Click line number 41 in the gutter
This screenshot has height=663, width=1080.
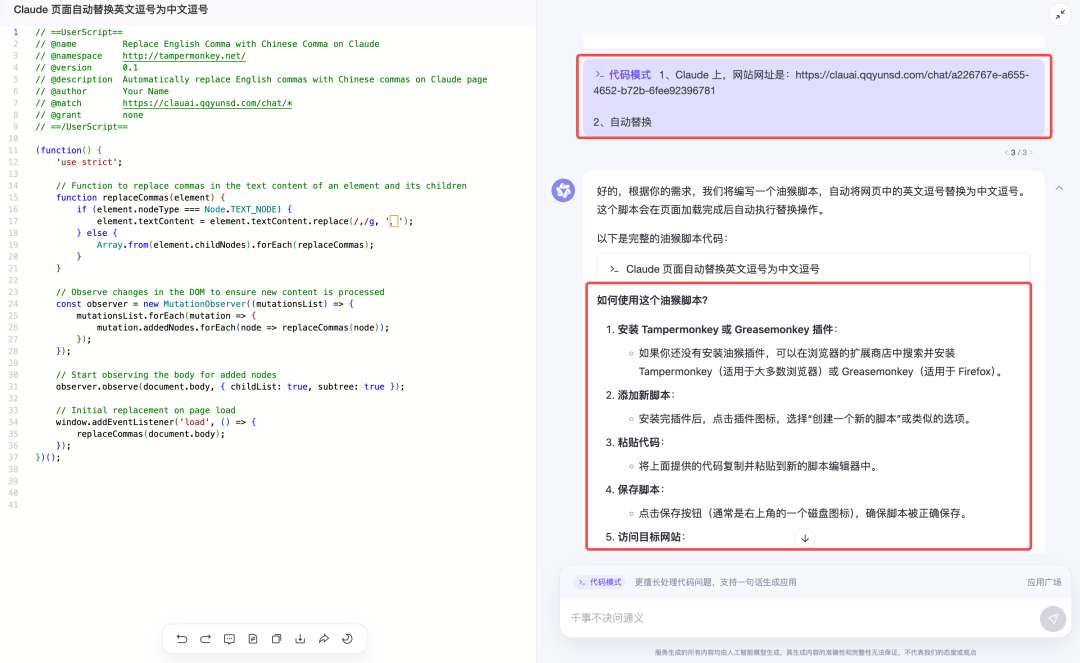coord(13,505)
